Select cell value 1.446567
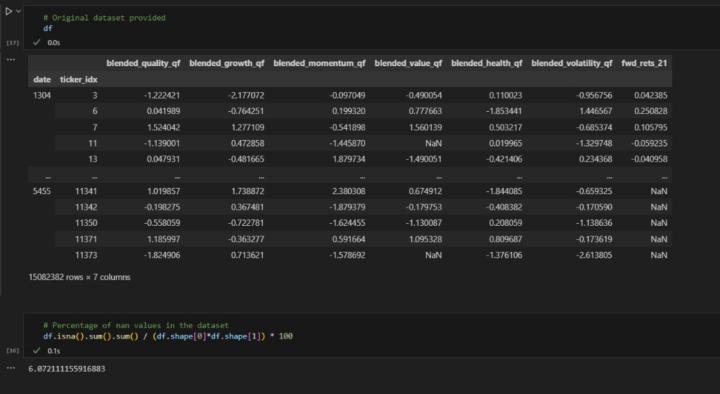Image resolution: width=720 pixels, height=394 pixels. click(x=595, y=111)
